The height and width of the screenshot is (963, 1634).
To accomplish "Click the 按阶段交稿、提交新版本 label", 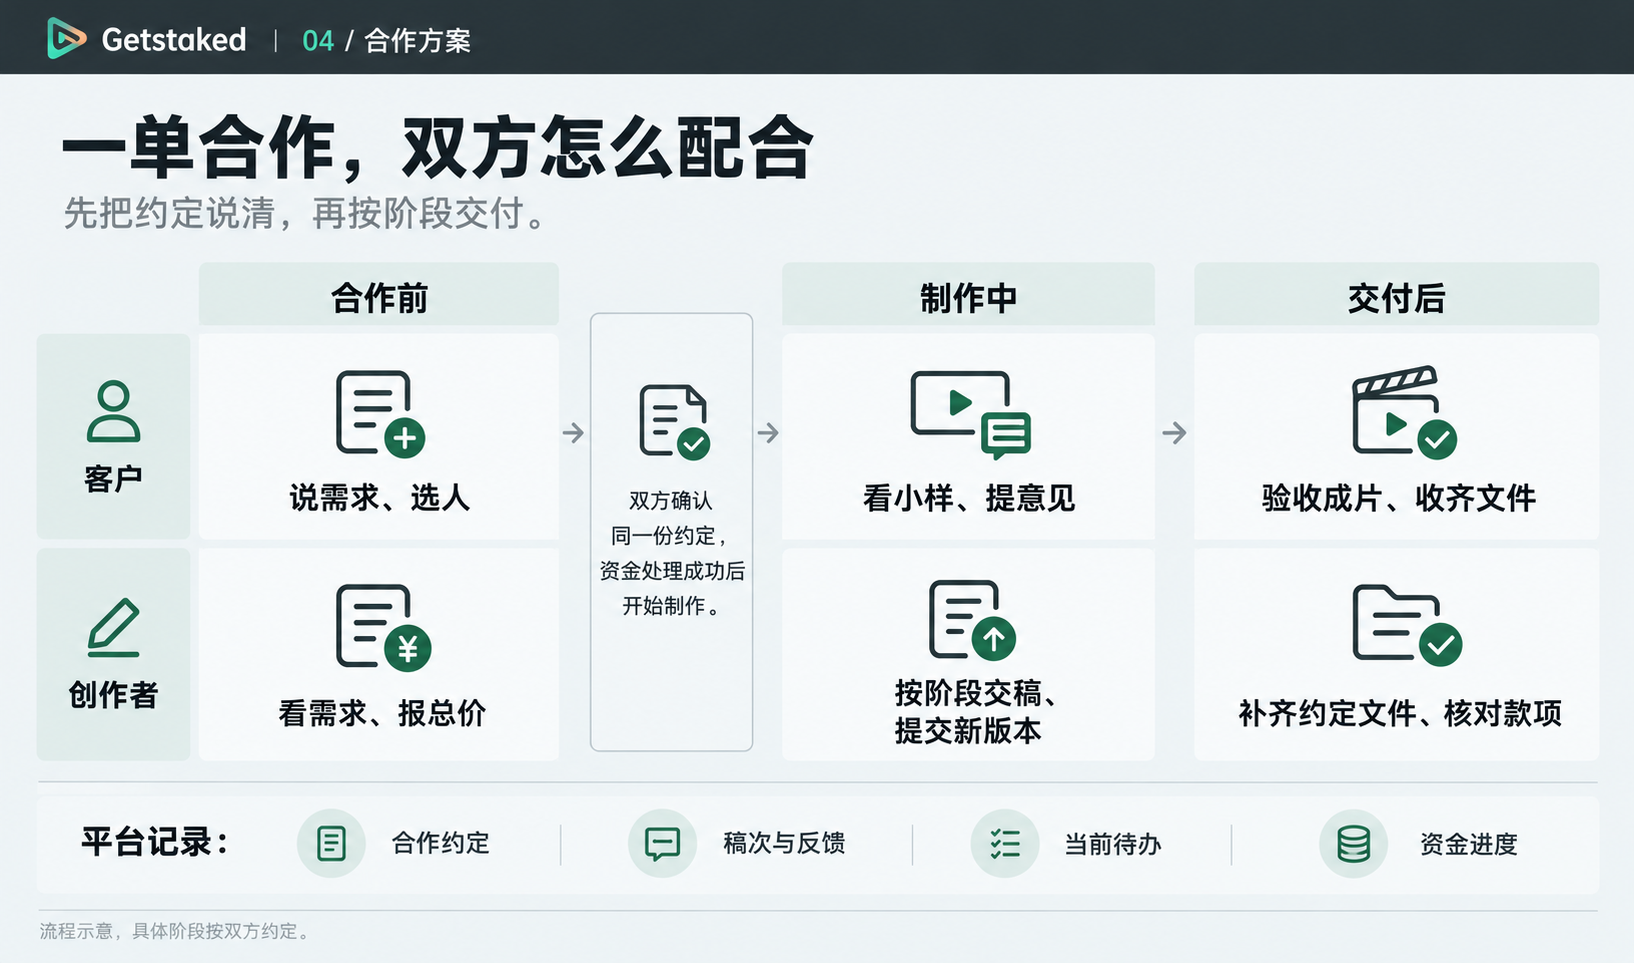I will tap(974, 711).
